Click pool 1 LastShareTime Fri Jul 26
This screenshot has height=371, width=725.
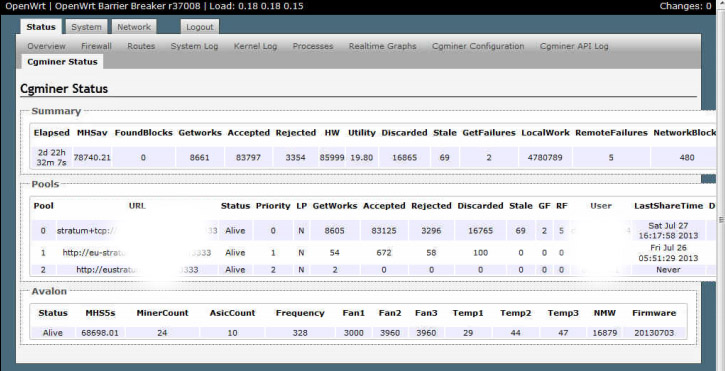[668, 253]
